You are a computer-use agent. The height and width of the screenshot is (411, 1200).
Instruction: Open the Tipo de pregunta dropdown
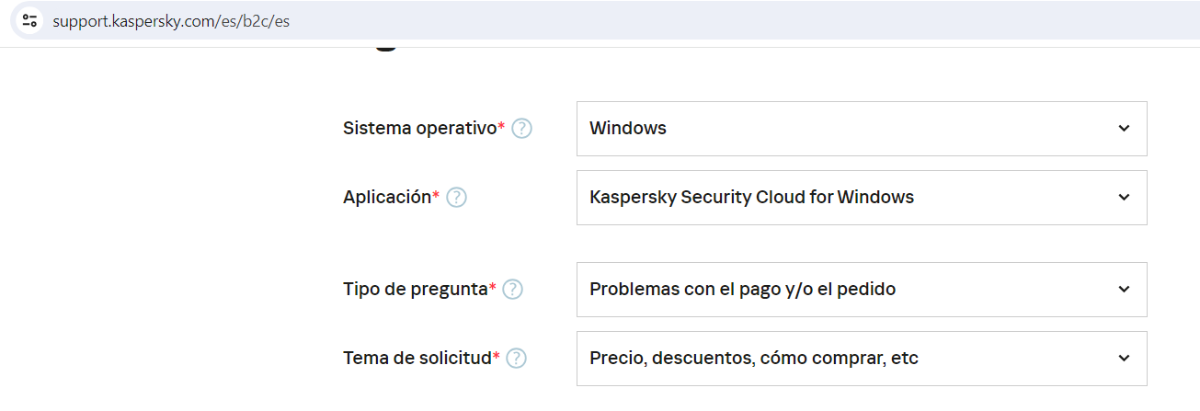860,289
